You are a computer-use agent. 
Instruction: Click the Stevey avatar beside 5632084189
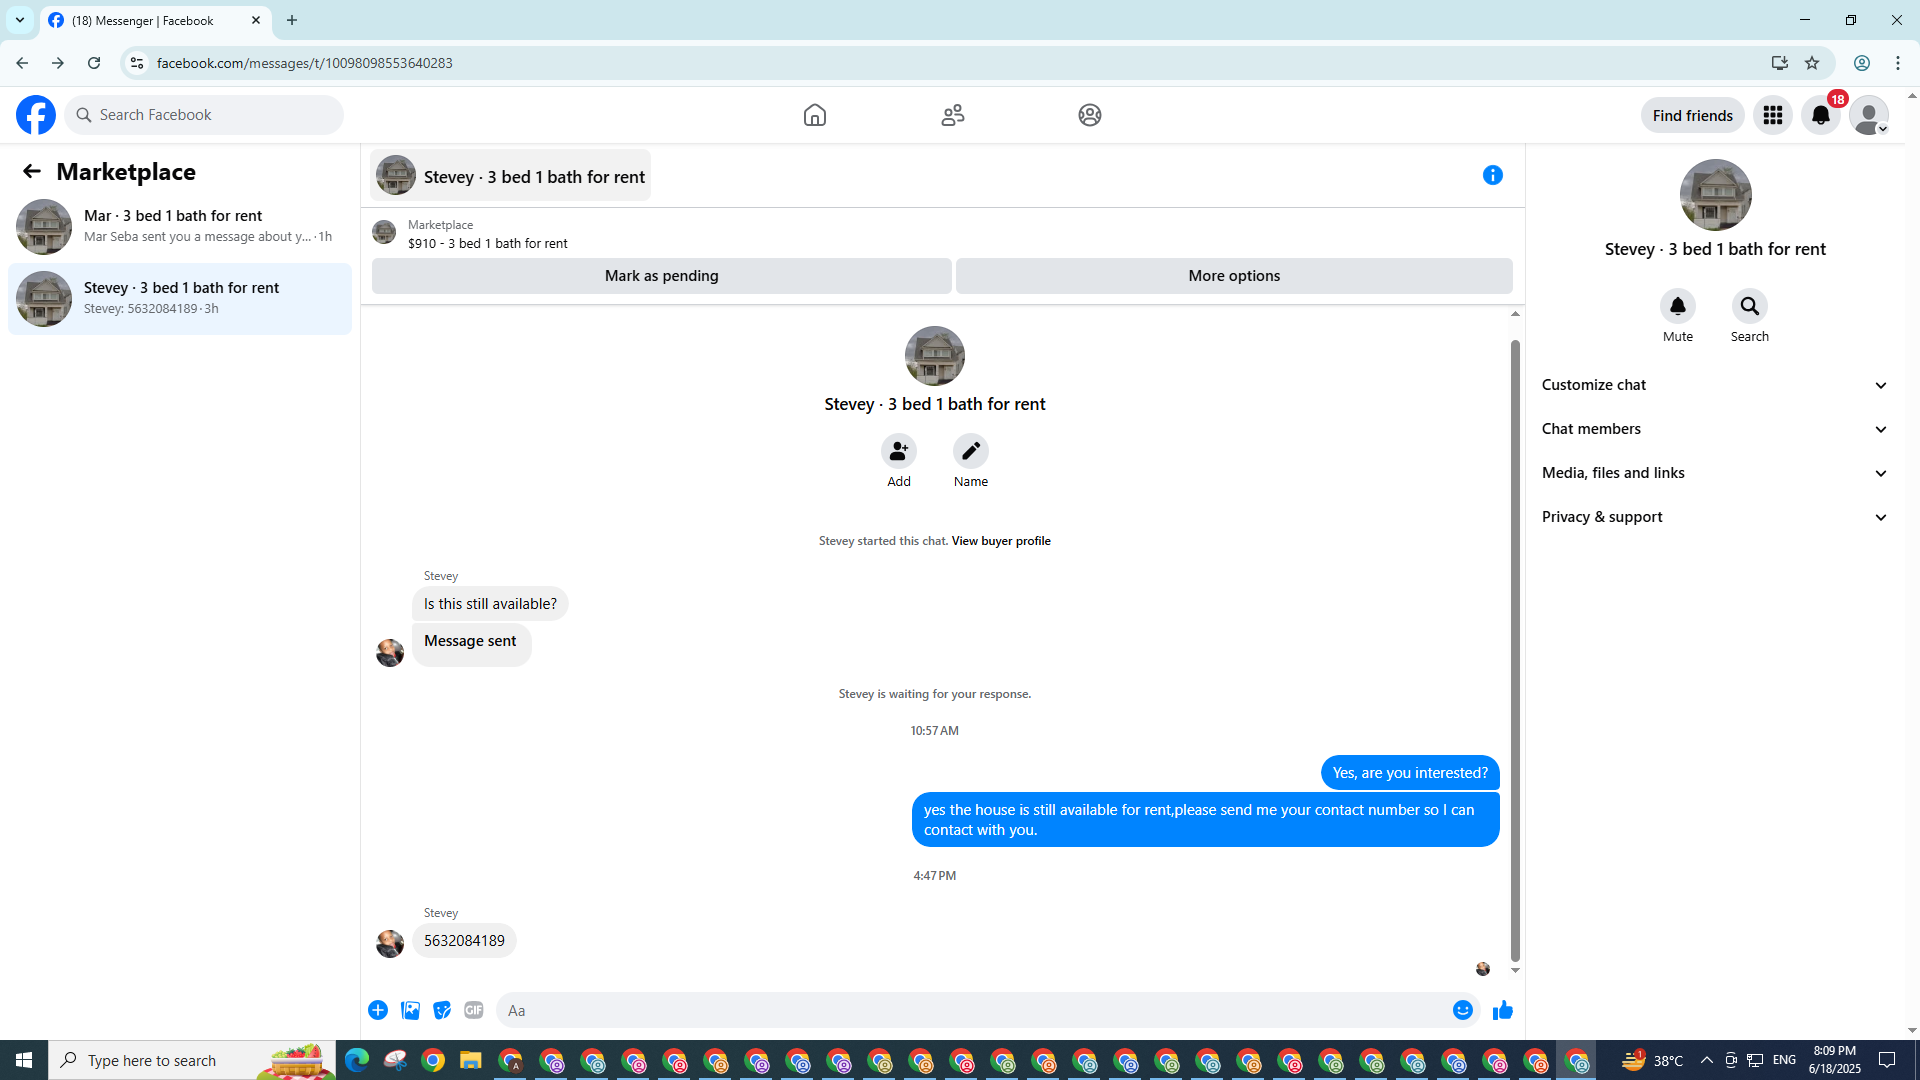[390, 943]
